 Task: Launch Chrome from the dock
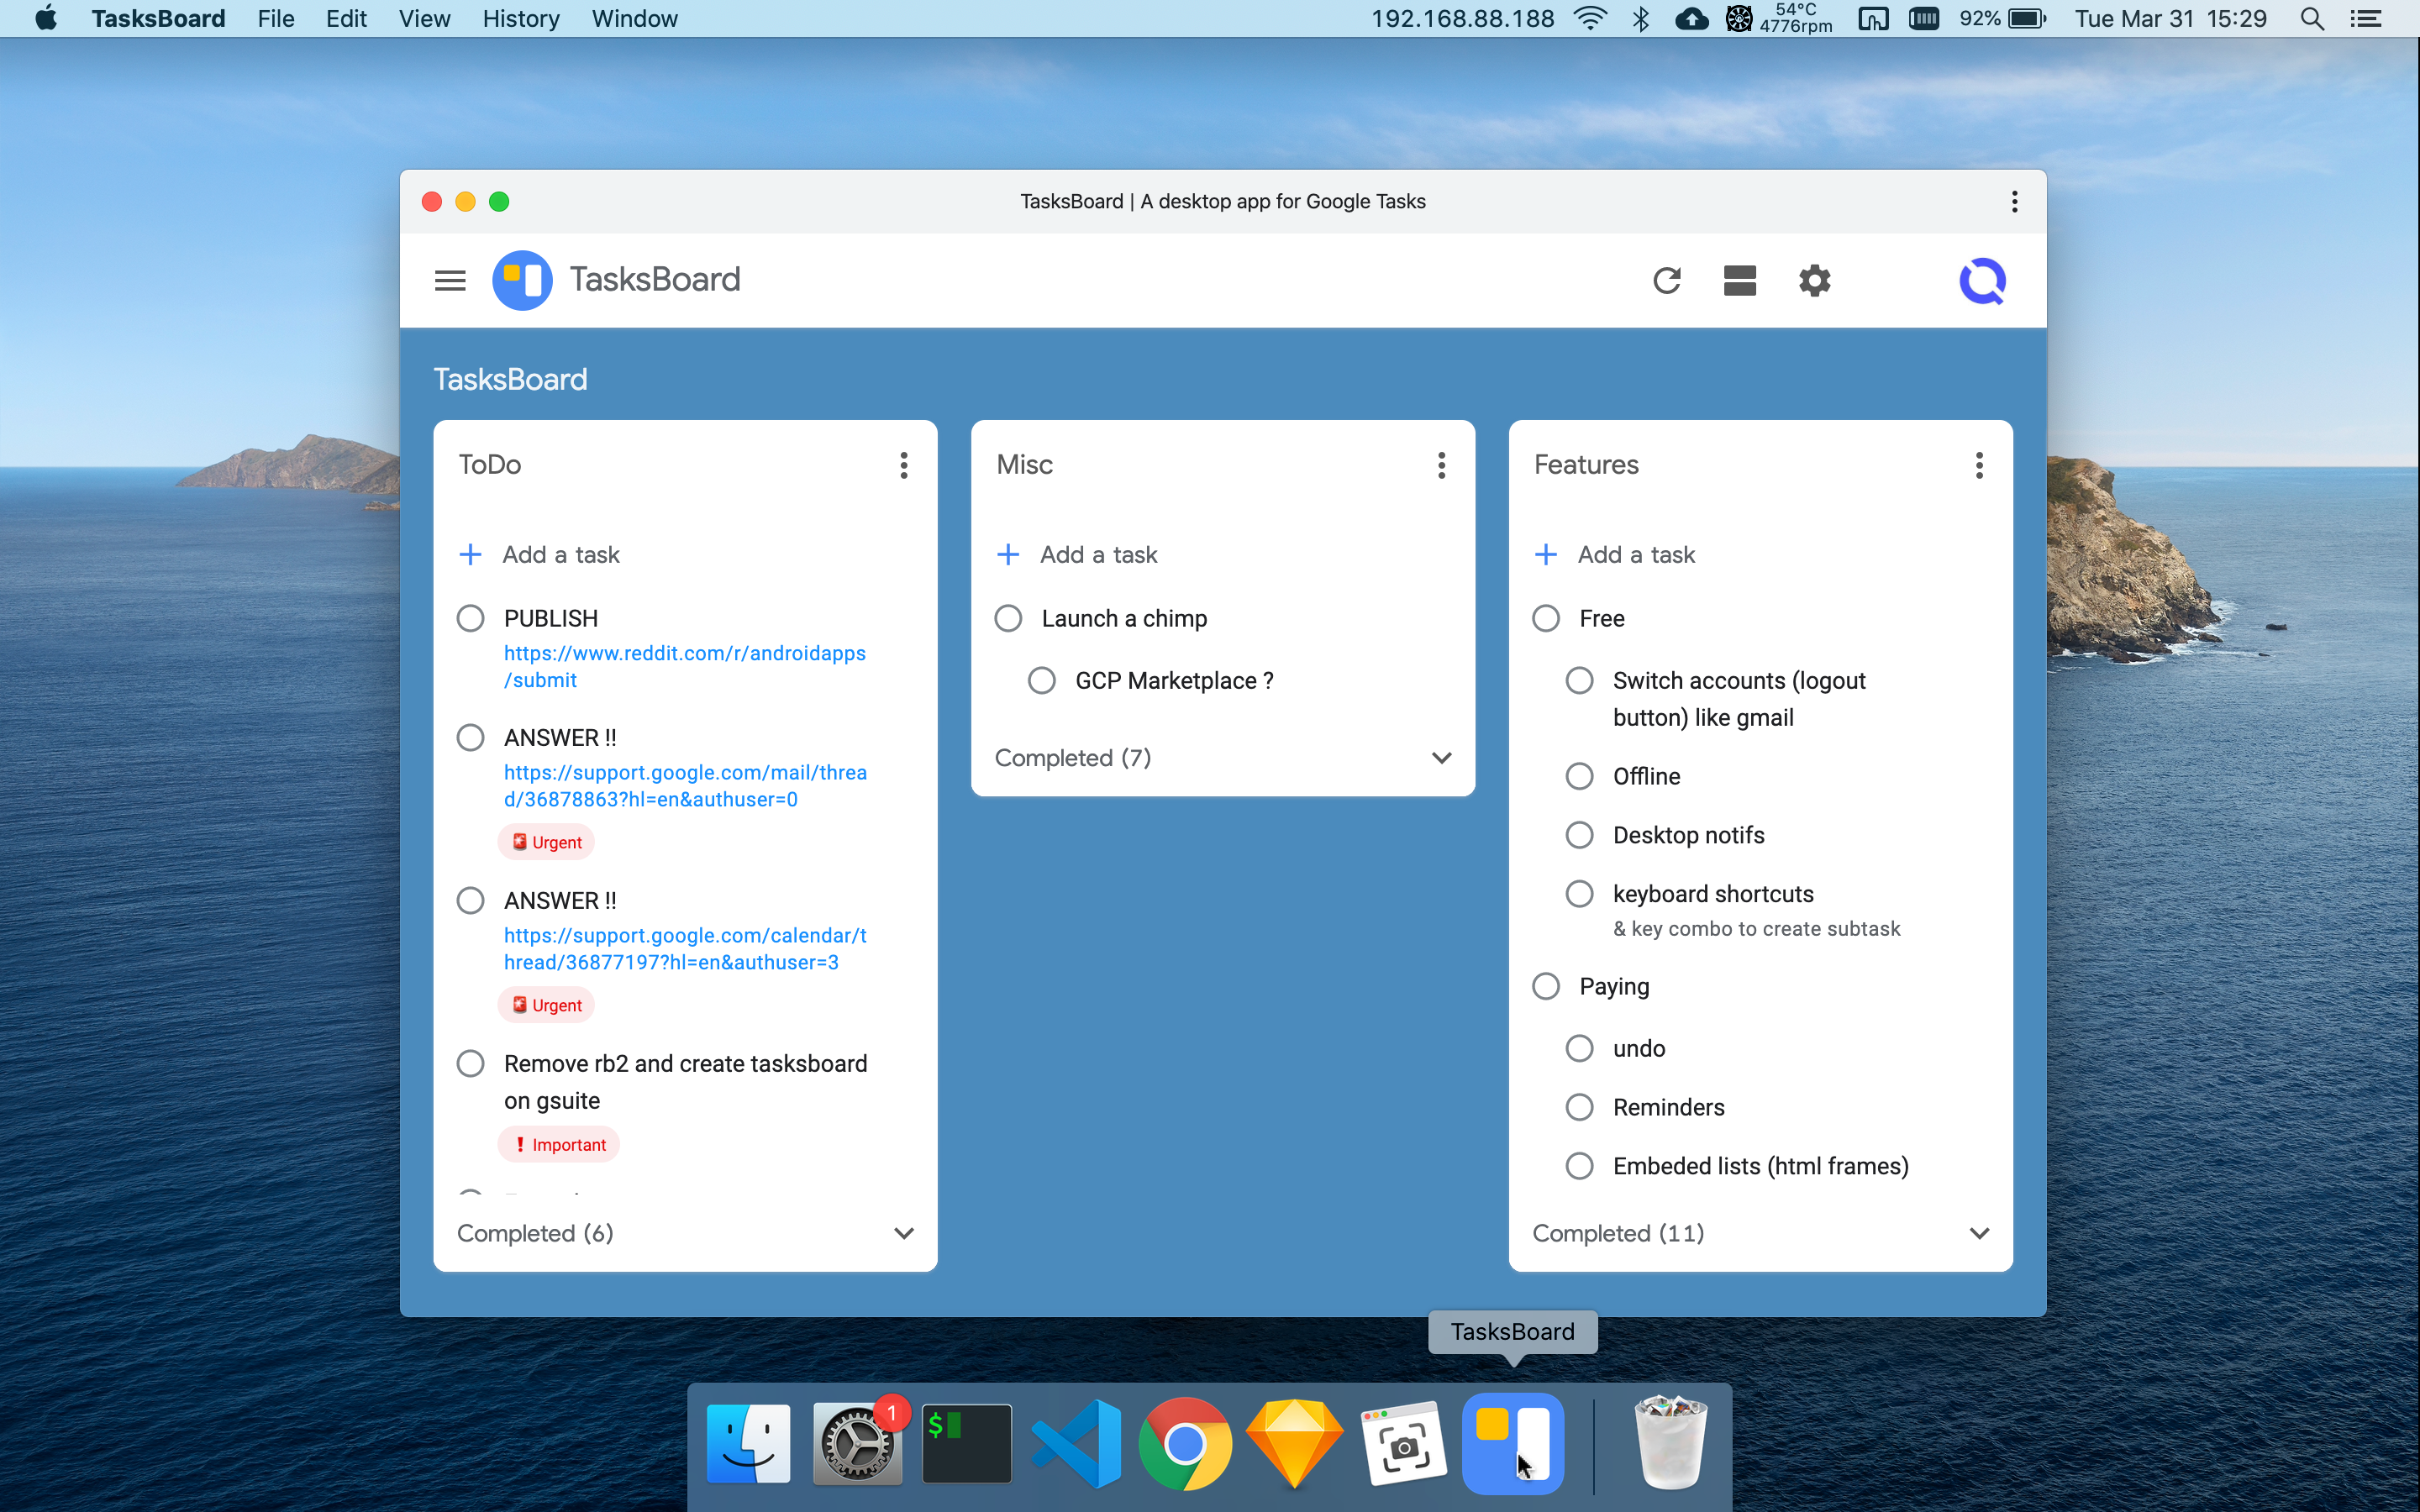click(x=1185, y=1444)
